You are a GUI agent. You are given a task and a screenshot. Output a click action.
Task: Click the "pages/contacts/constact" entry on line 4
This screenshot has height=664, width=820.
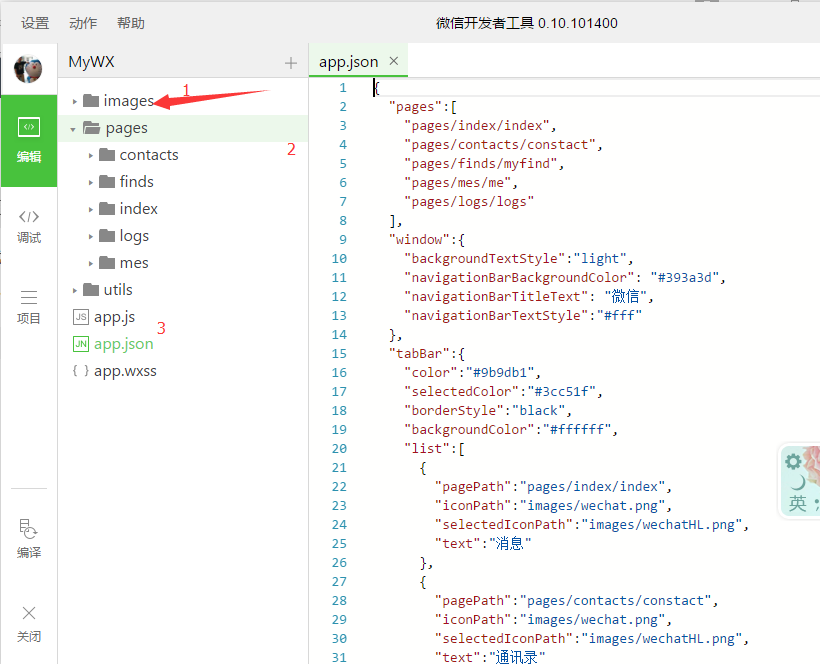point(499,144)
